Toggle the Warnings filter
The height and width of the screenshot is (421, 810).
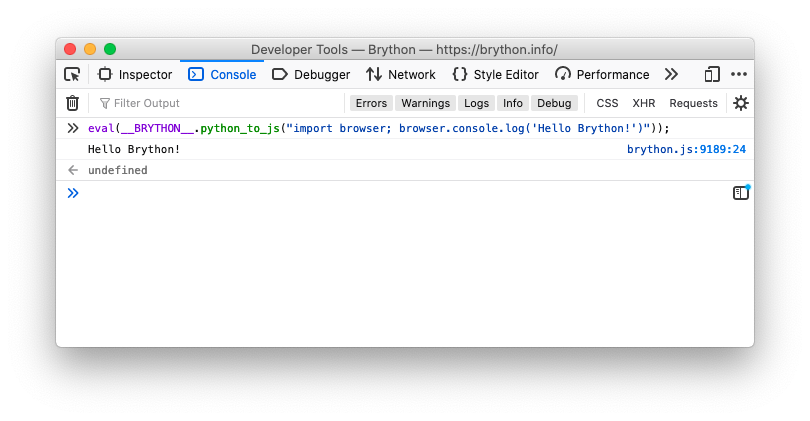point(426,103)
